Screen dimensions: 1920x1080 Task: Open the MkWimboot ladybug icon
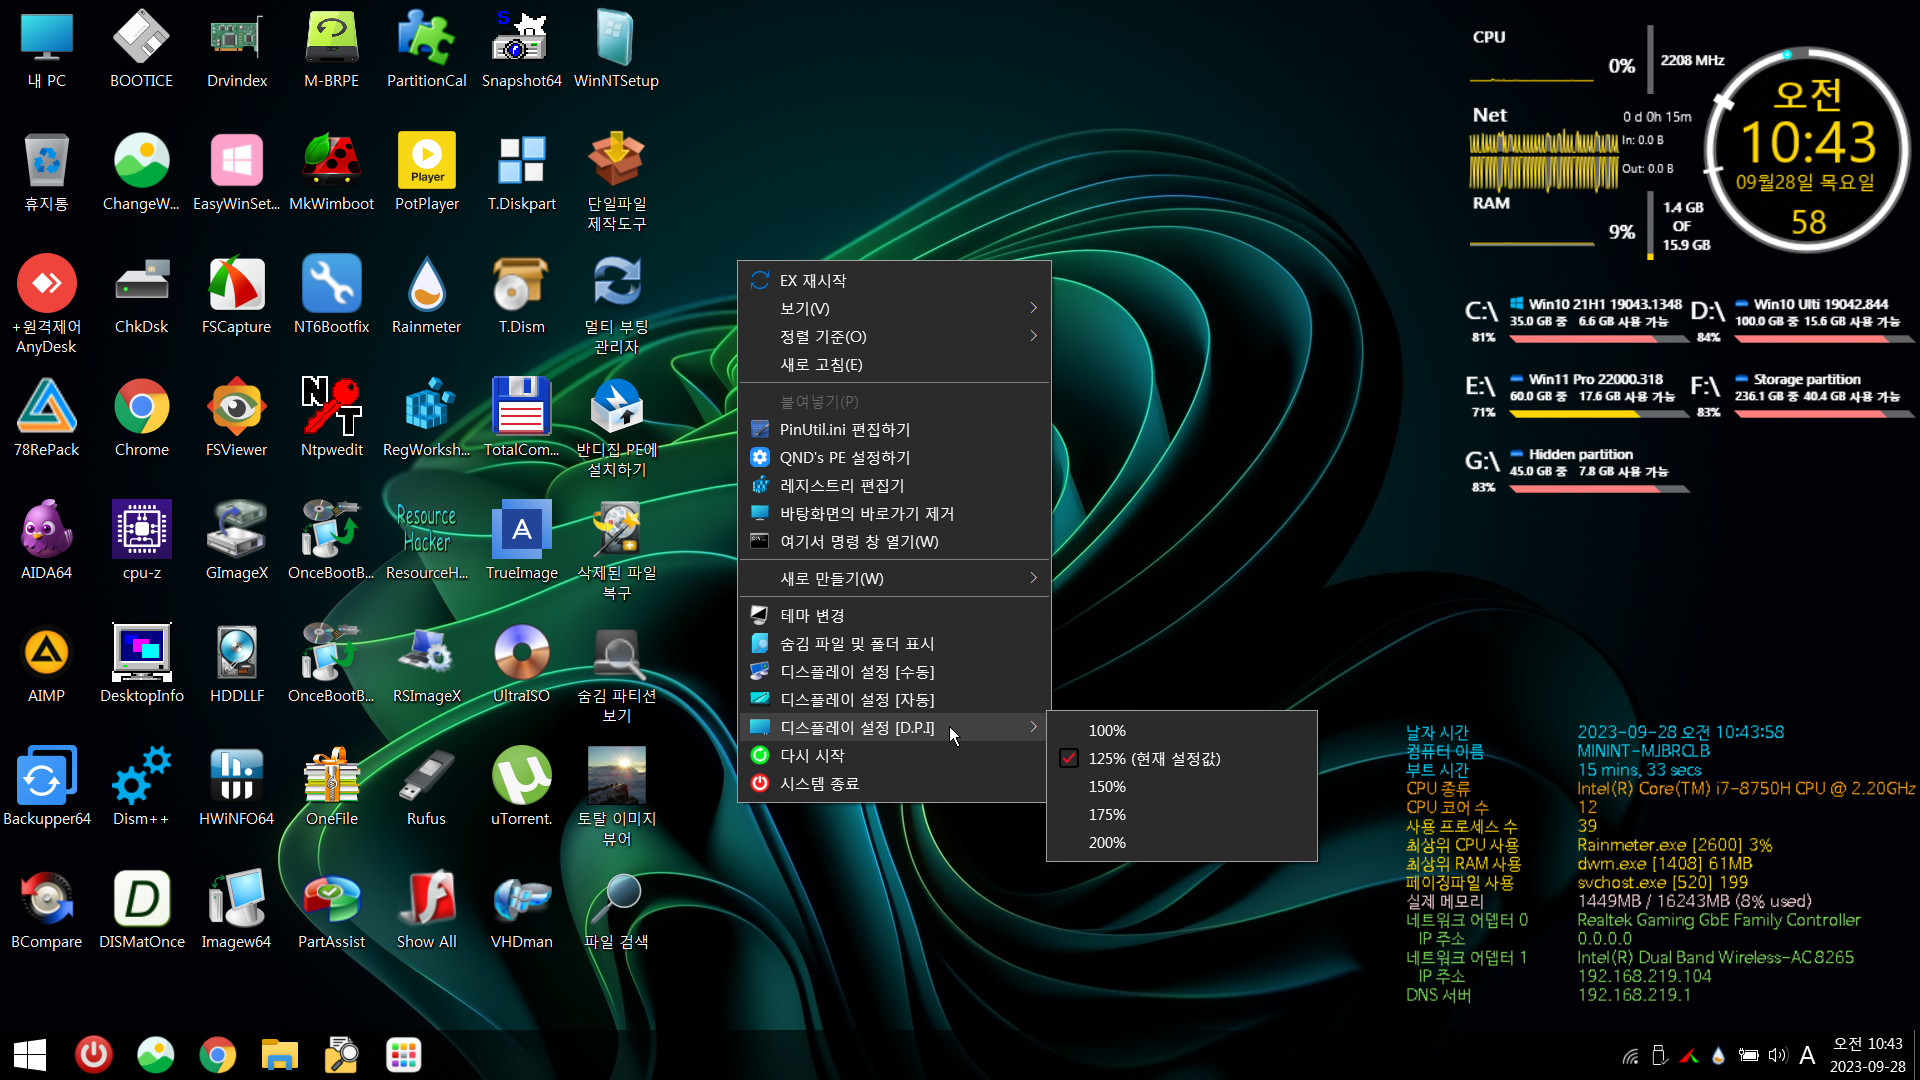(331, 171)
